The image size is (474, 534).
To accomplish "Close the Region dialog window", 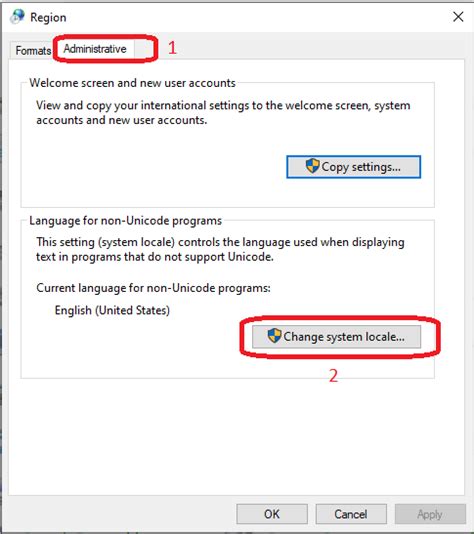I will tap(458, 17).
